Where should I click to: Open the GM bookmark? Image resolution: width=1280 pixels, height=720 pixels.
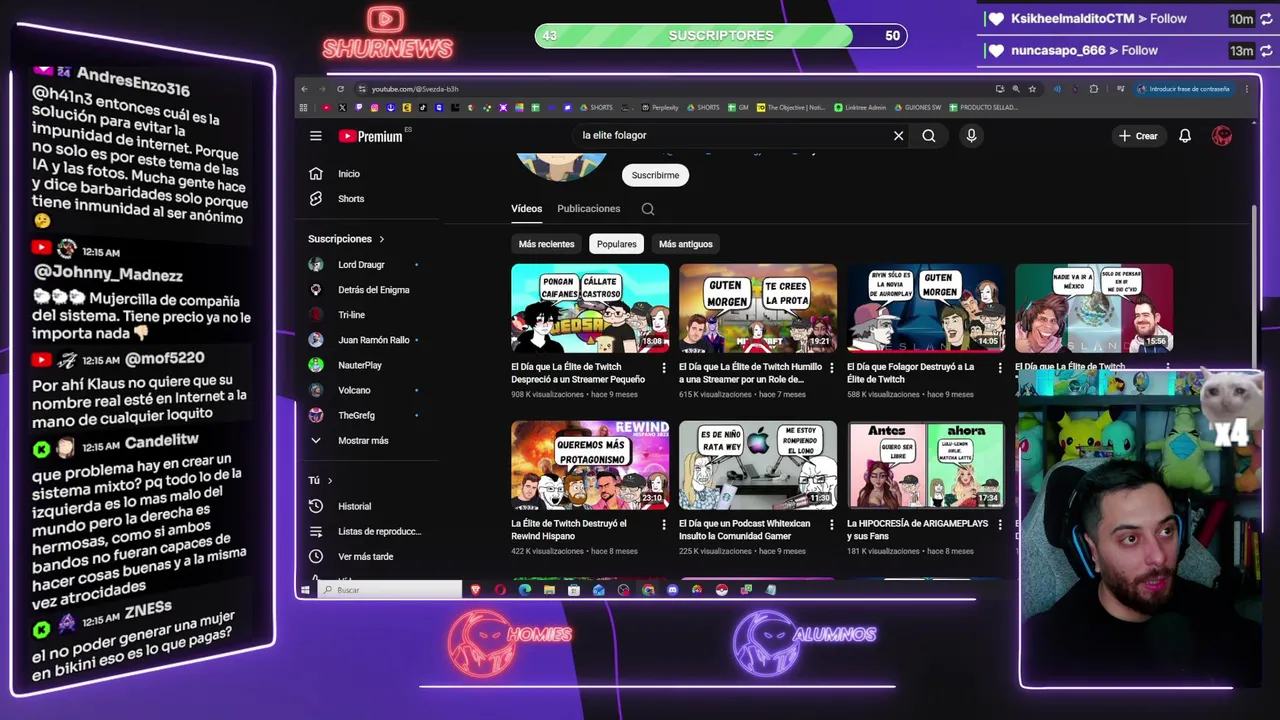click(x=739, y=107)
